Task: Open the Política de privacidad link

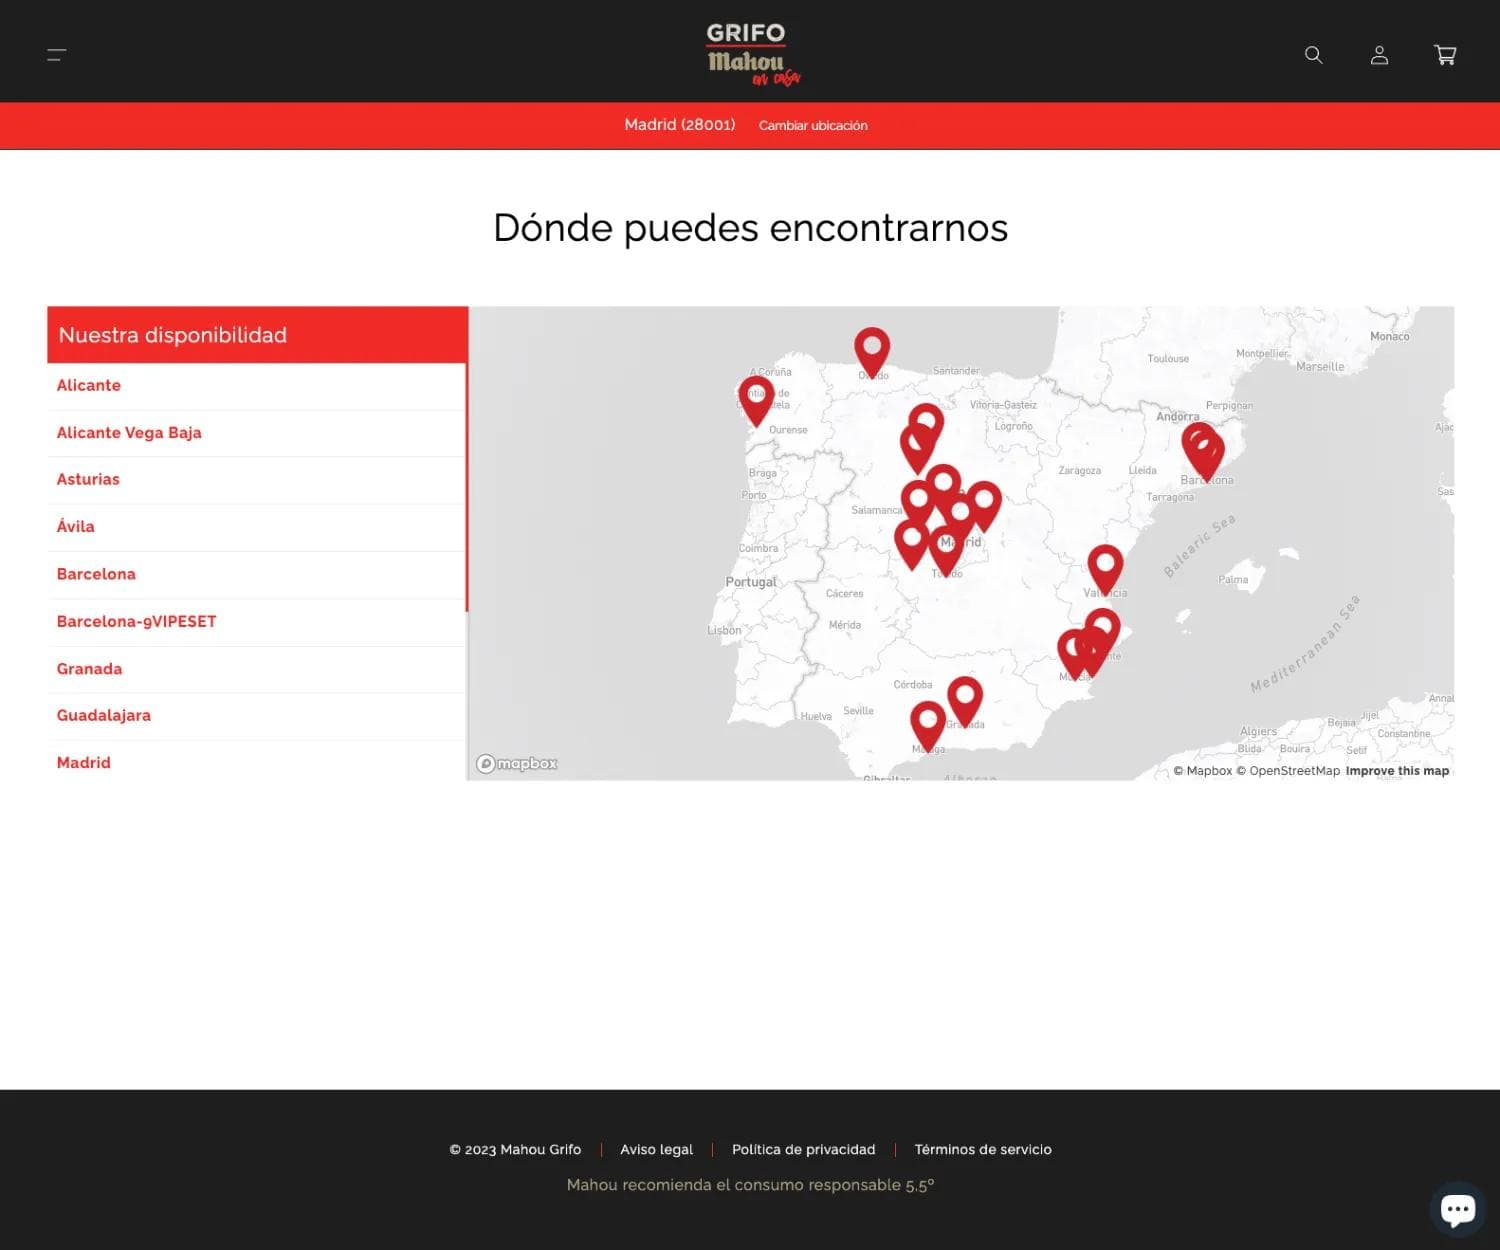Action: click(803, 1149)
